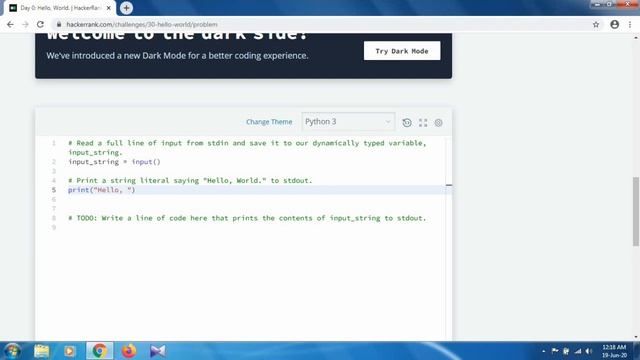Click the Try Dark Mode button
640x360 pixels.
pyautogui.click(x=402, y=51)
